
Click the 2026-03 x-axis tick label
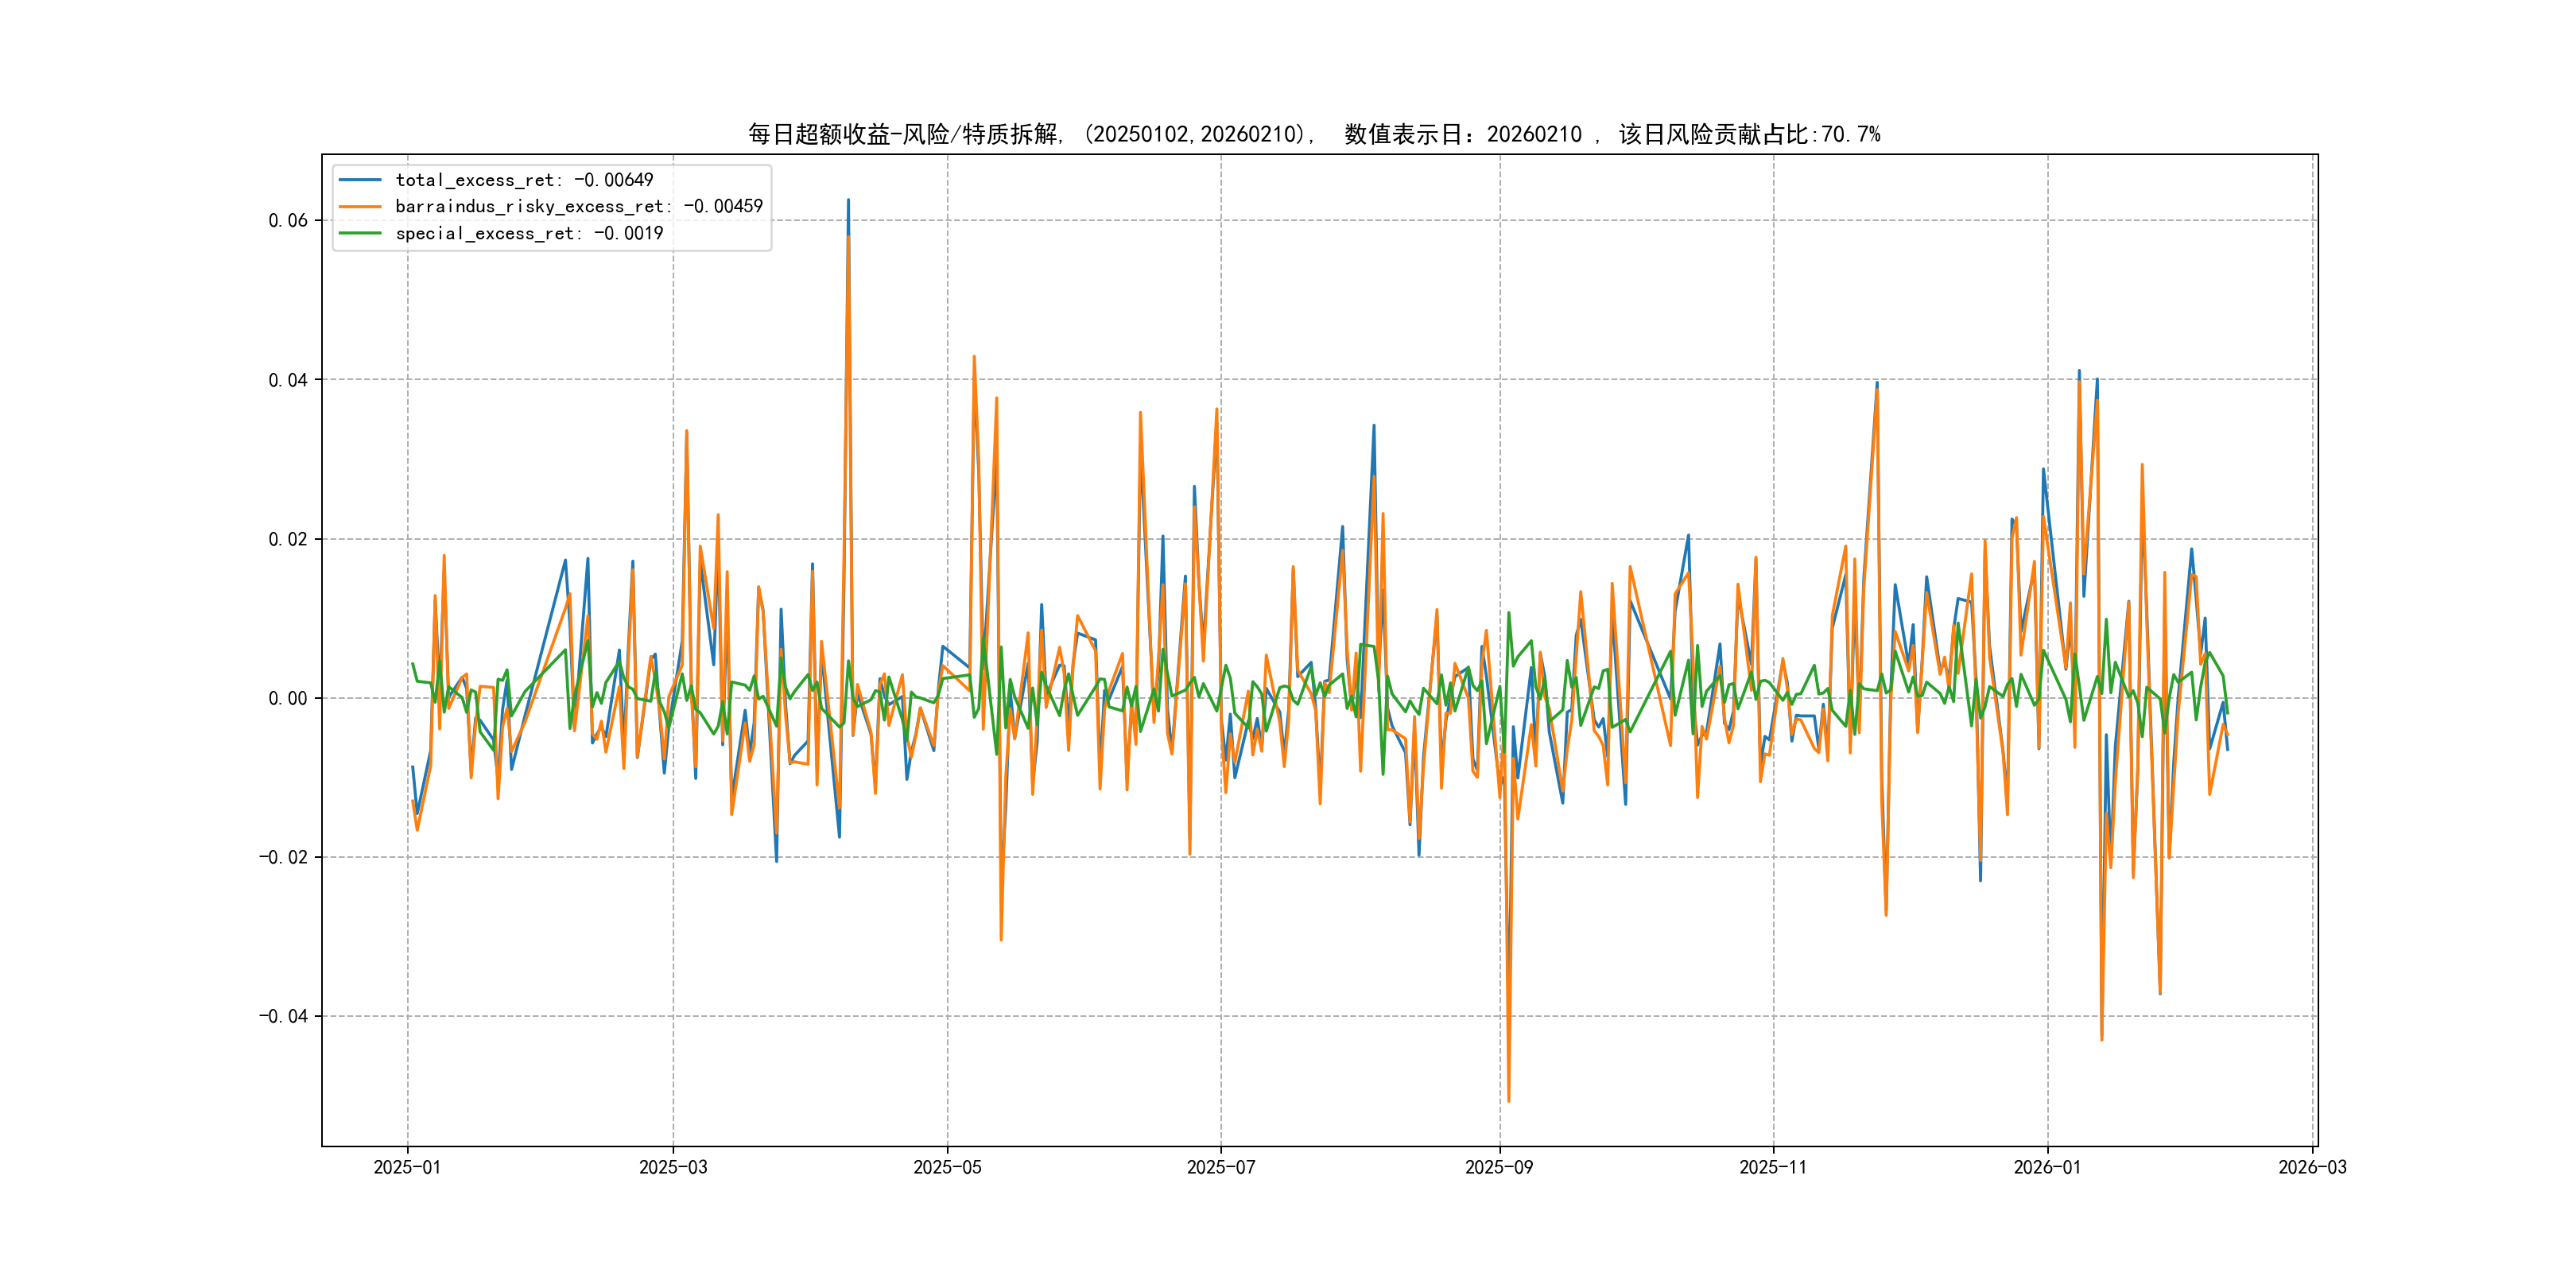click(x=2312, y=1167)
